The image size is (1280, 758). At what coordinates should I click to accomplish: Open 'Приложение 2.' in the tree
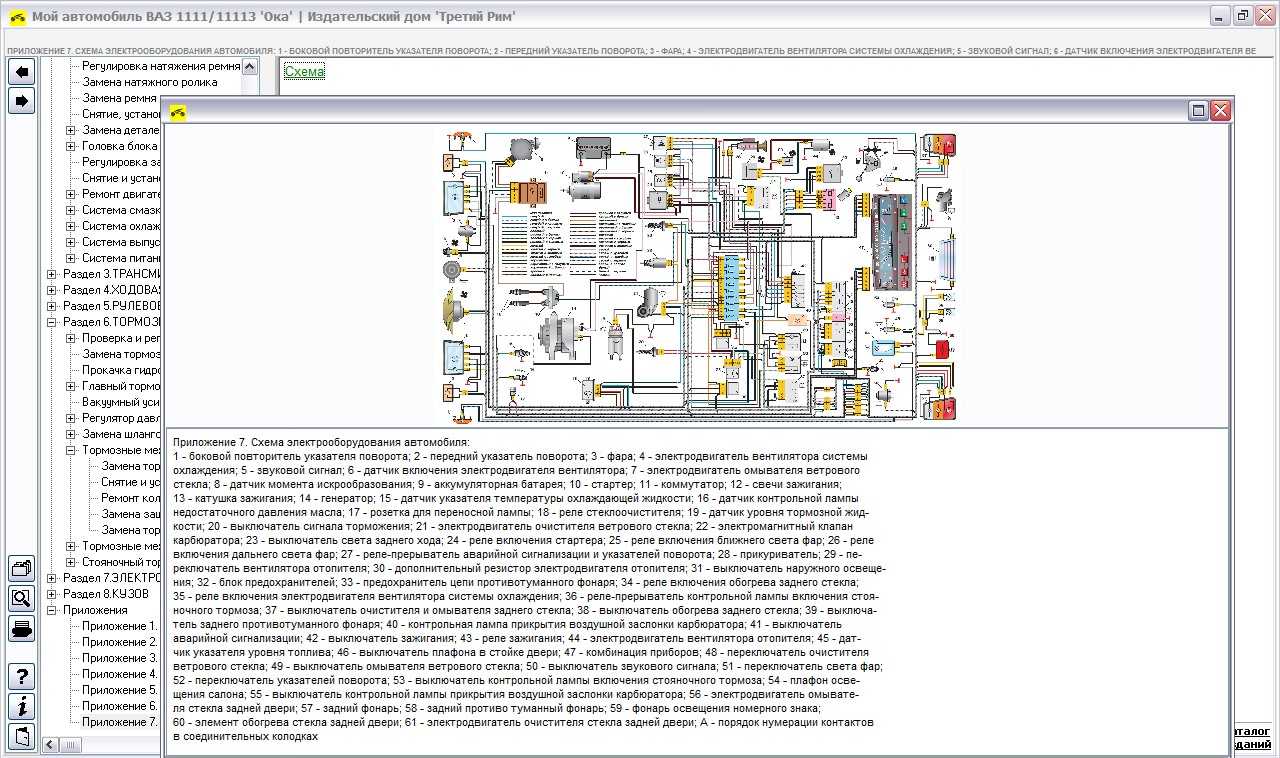click(120, 642)
